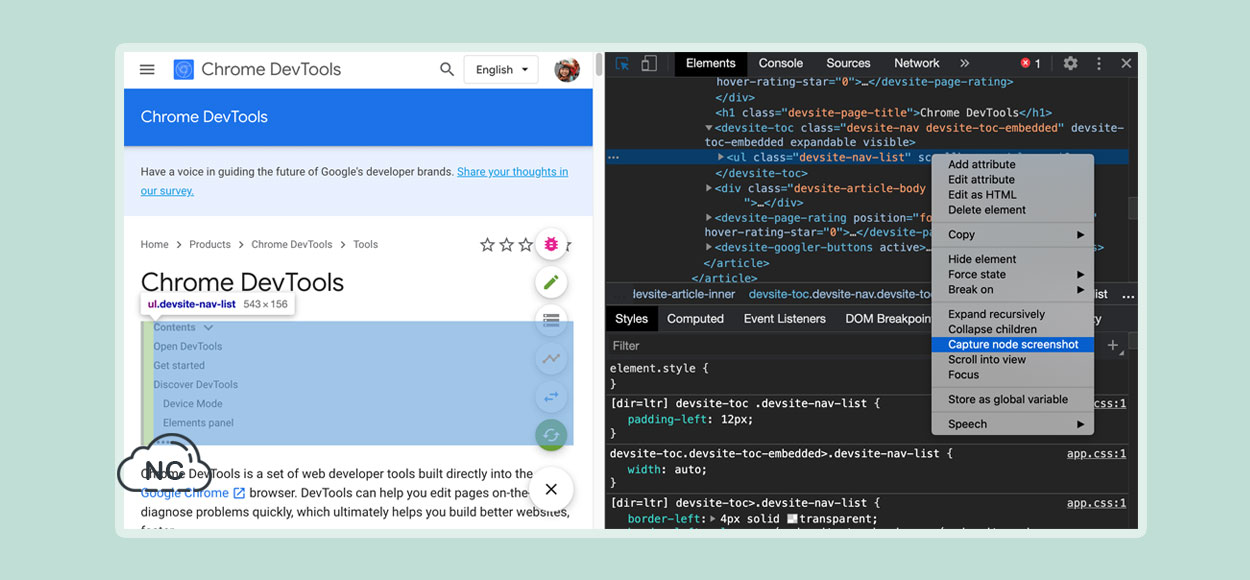Click the Chrome DevTools logo icon
Screen dimensions: 1250x580
pos(184,70)
